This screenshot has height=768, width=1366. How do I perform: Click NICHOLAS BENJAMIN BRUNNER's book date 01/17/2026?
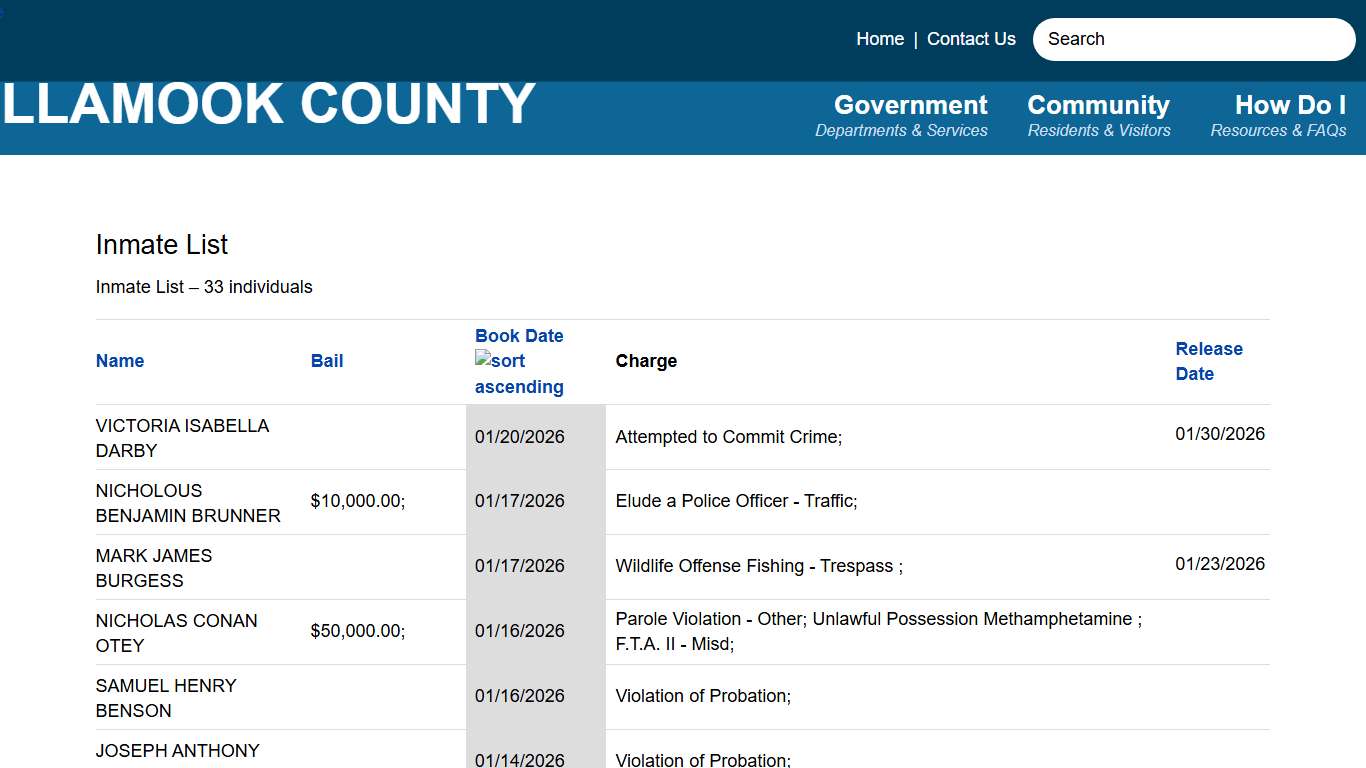(x=519, y=501)
